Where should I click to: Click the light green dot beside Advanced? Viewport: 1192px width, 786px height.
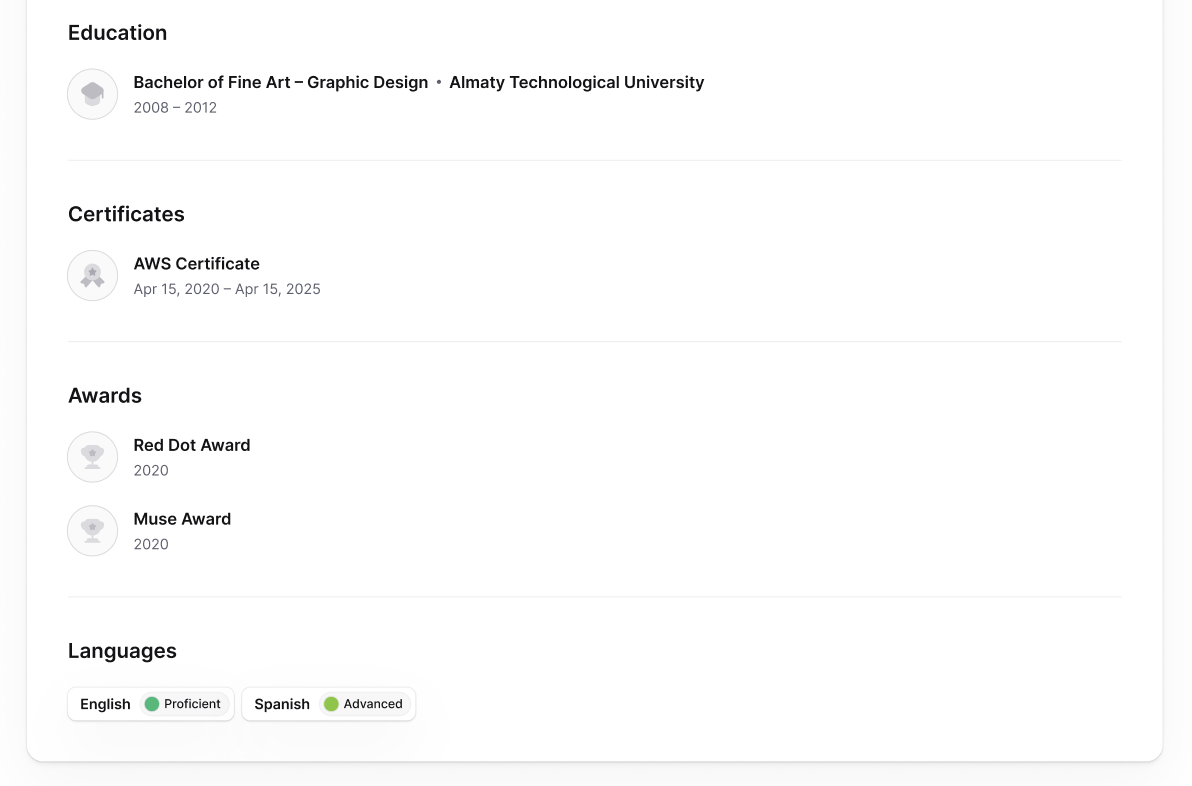click(331, 704)
